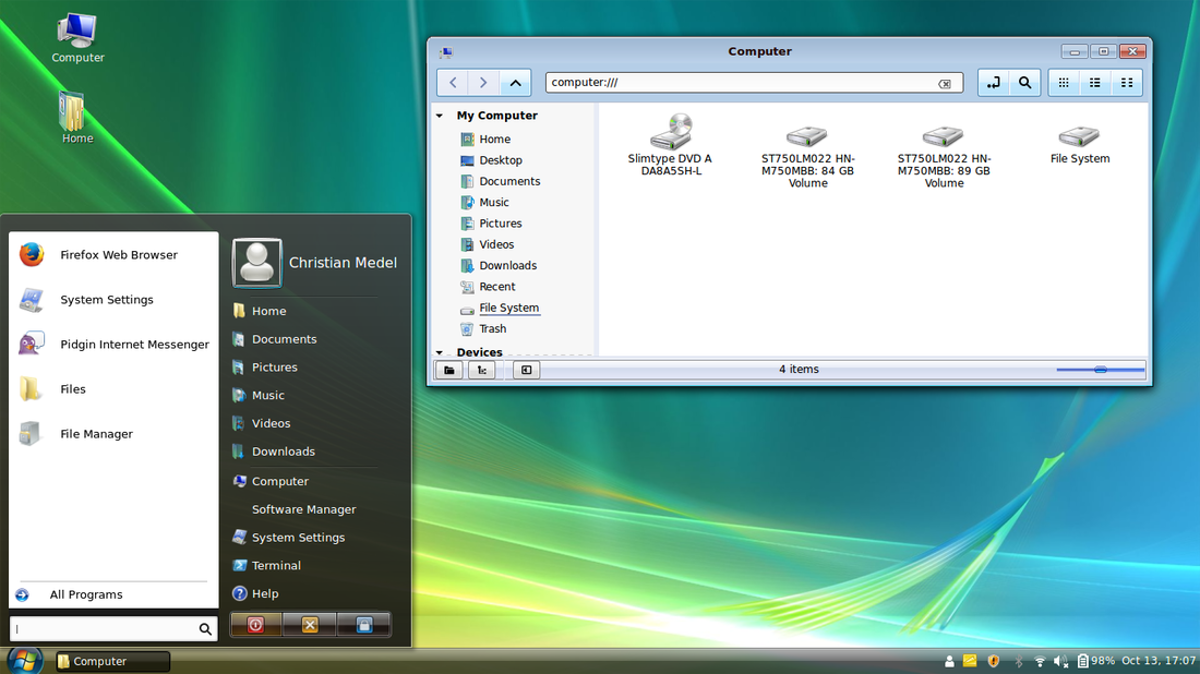Viewport: 1200px width, 674px height.
Task: Open the Bluetooth tray icon
Action: pos(1017,661)
